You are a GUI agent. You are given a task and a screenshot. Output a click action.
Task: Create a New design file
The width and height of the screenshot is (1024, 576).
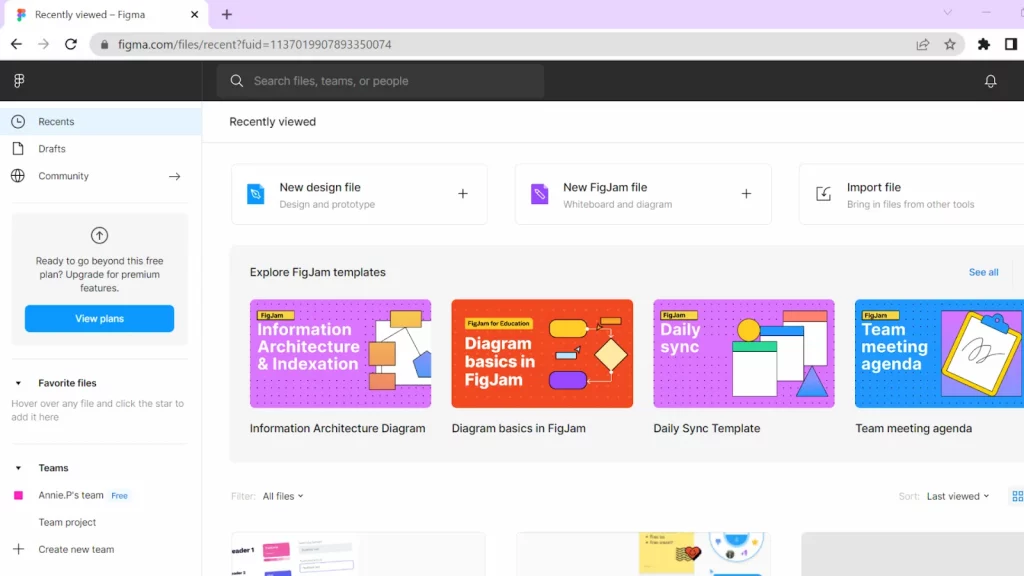[359, 194]
